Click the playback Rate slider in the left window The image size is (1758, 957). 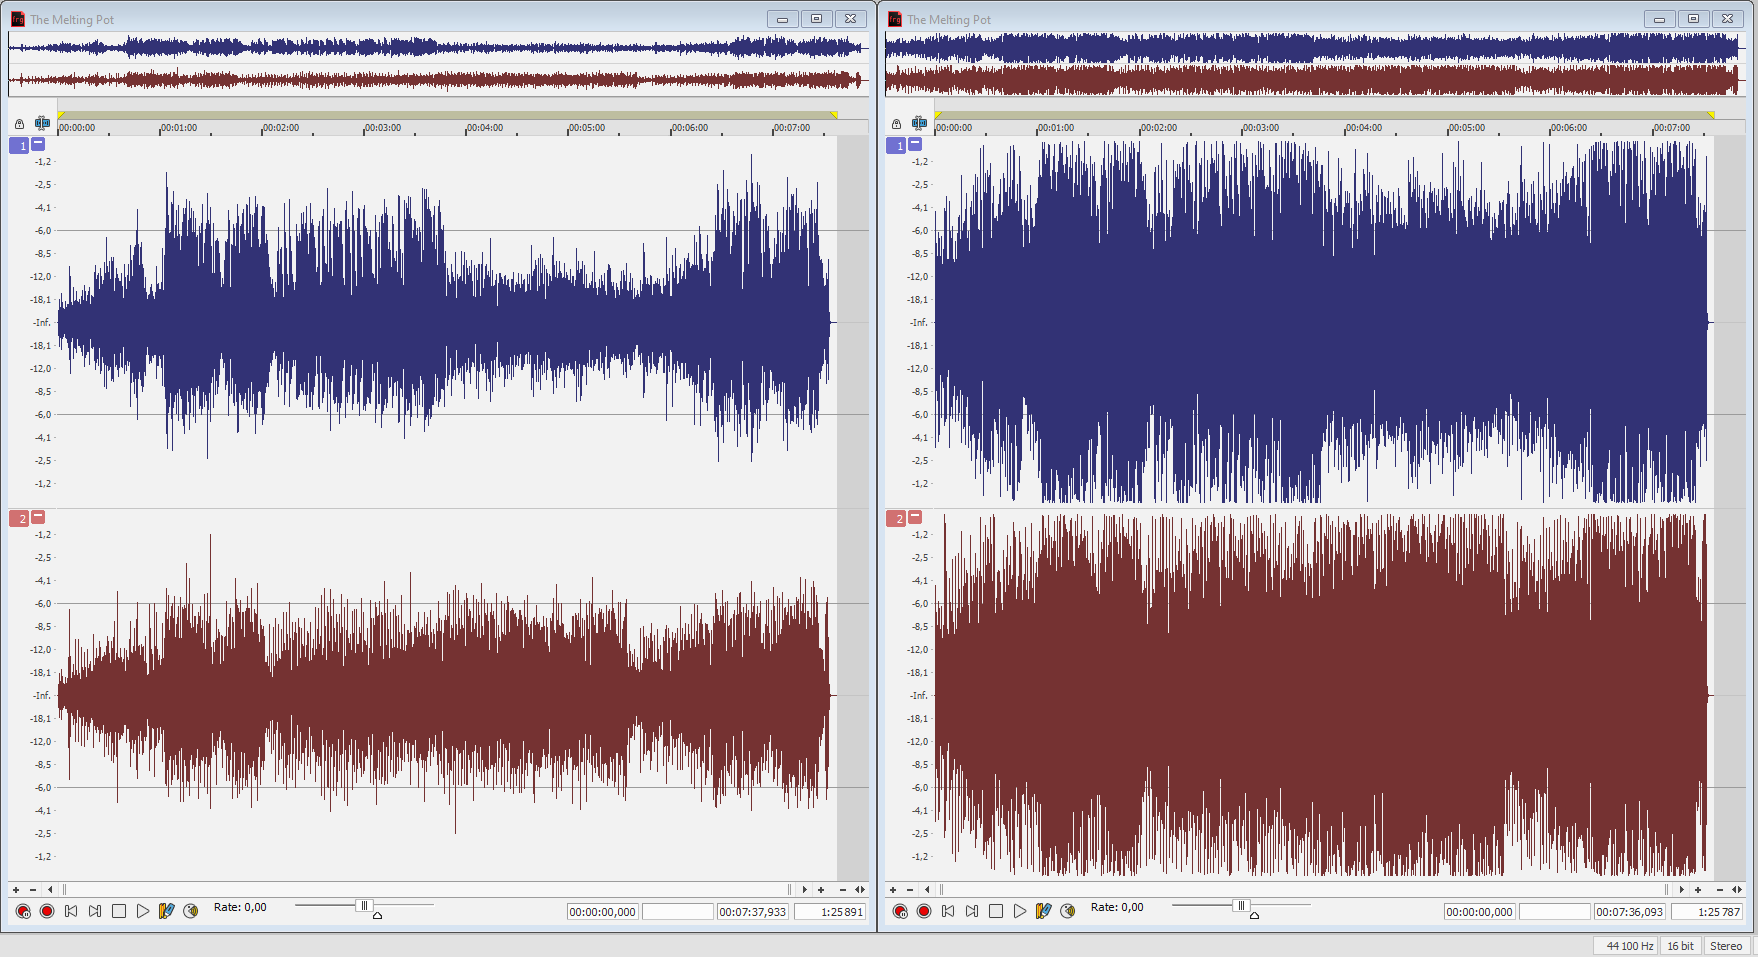[x=364, y=906]
